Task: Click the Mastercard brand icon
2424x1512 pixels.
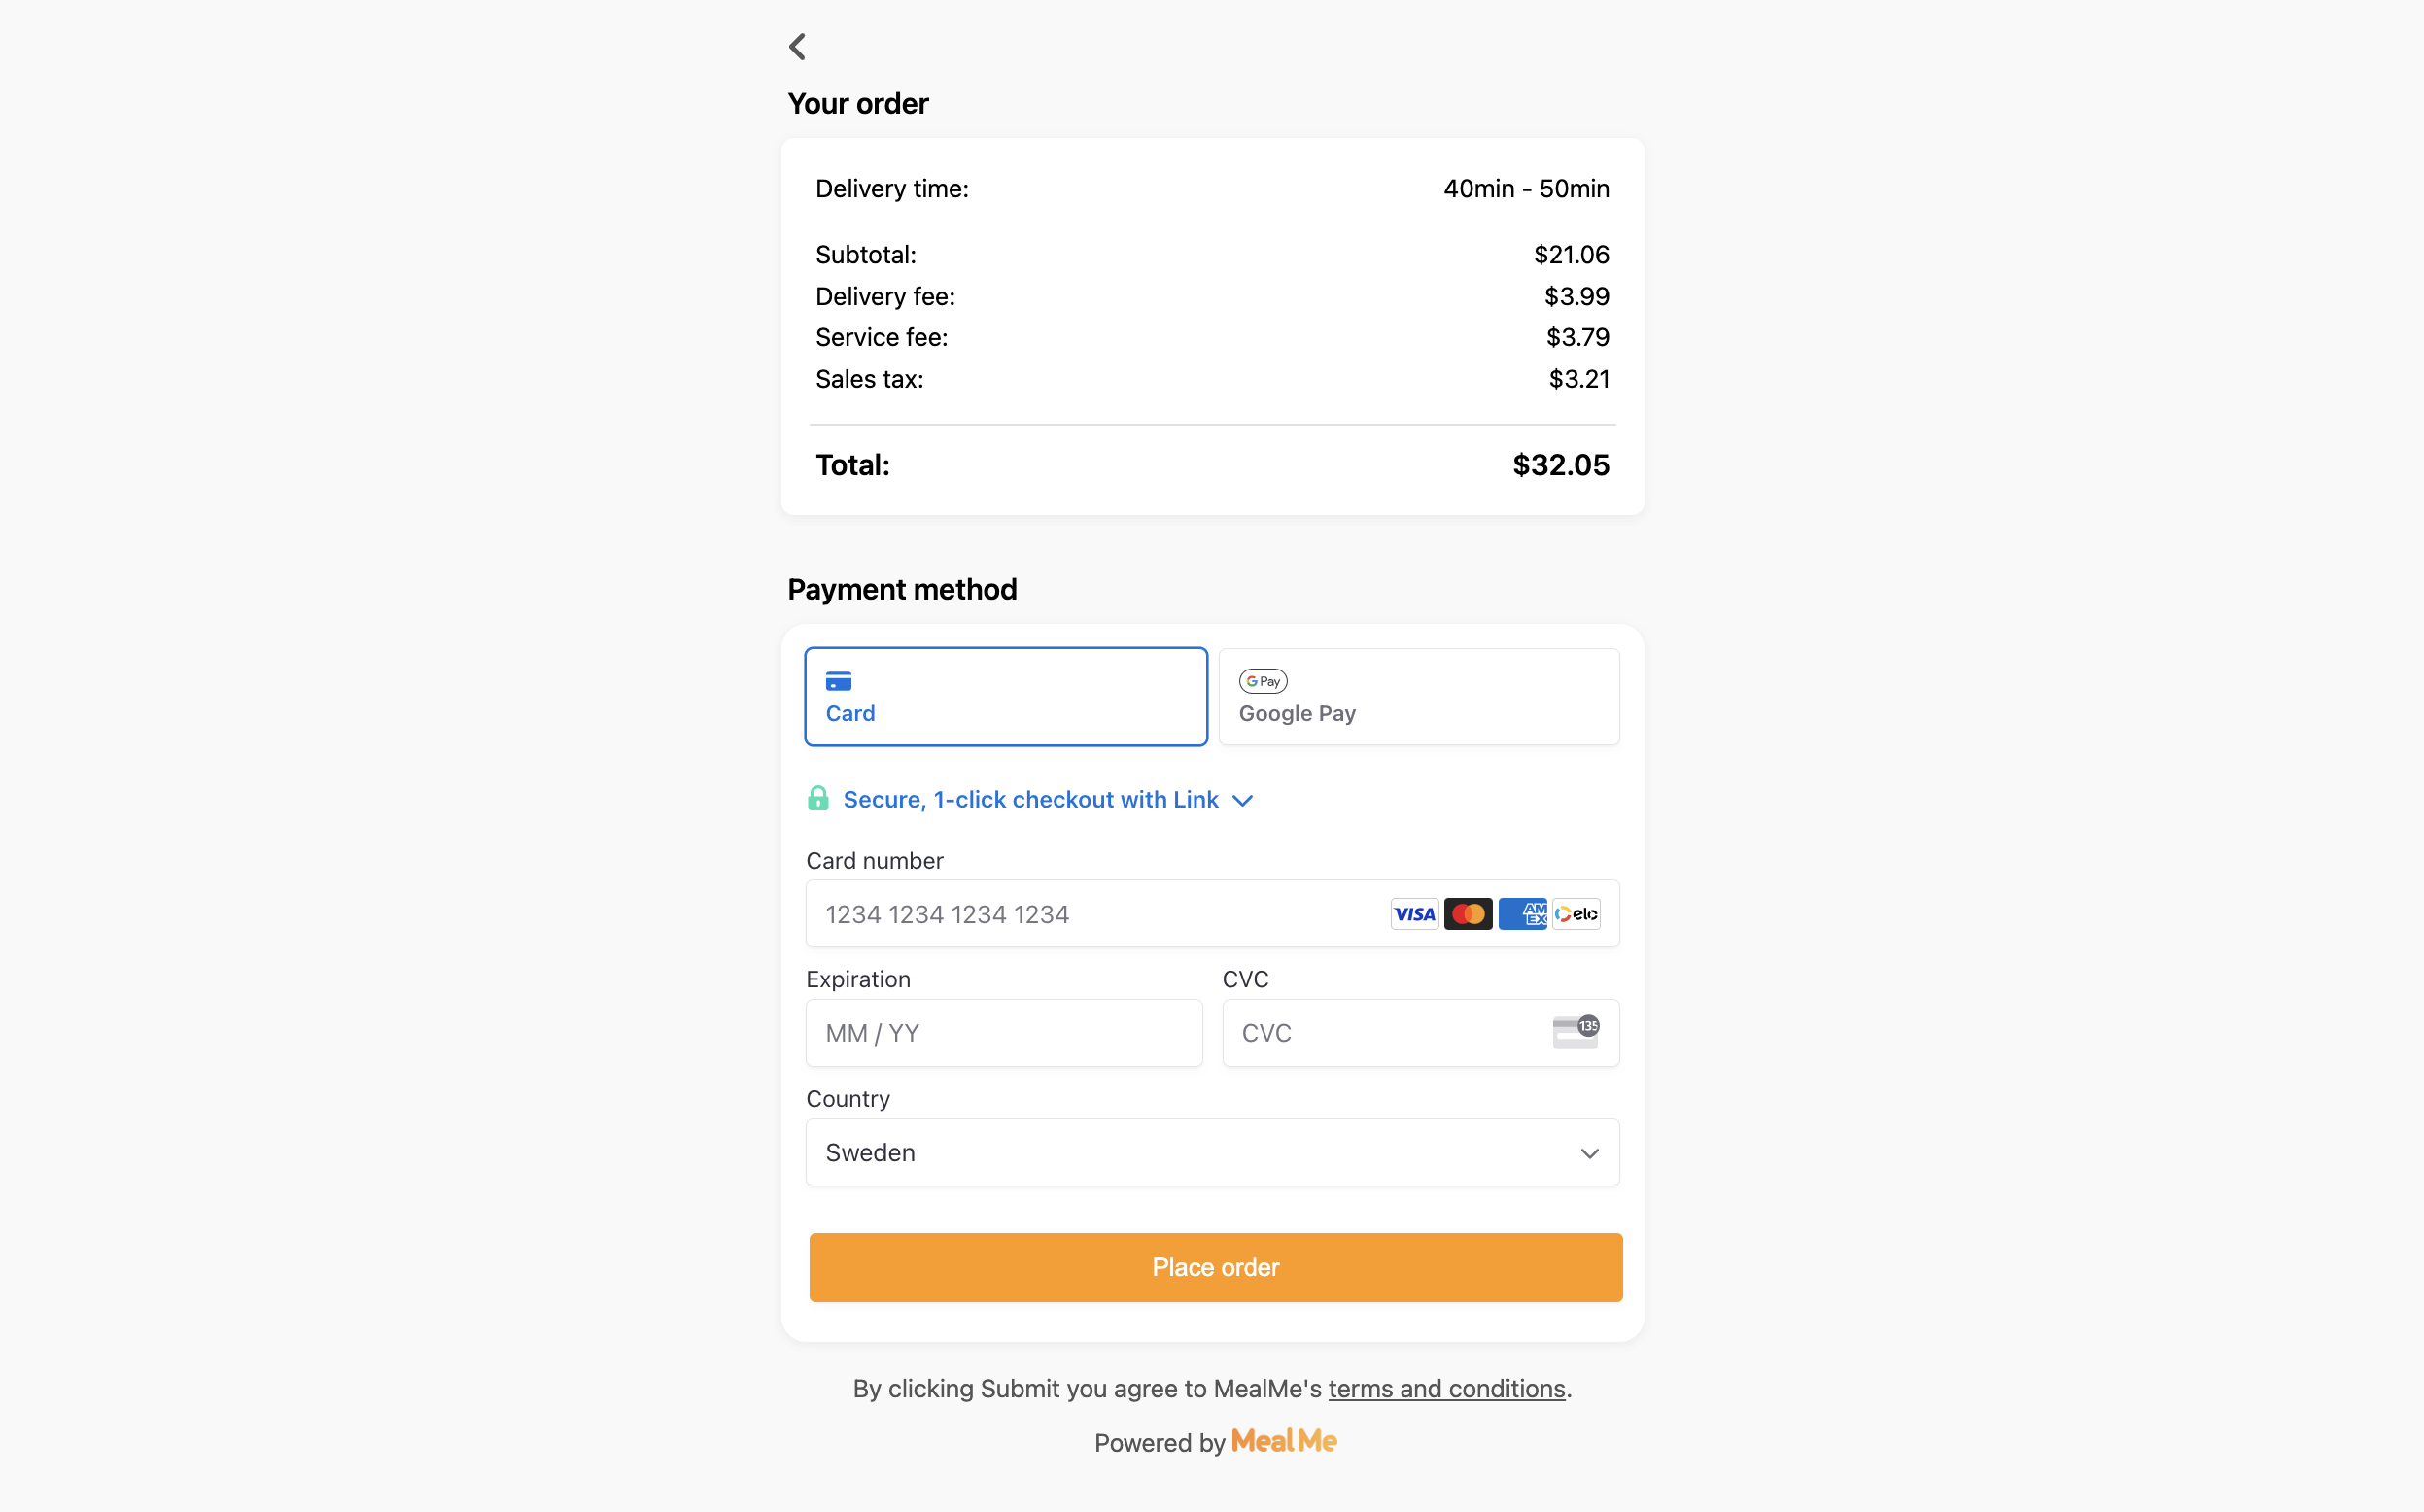Action: 1467,914
